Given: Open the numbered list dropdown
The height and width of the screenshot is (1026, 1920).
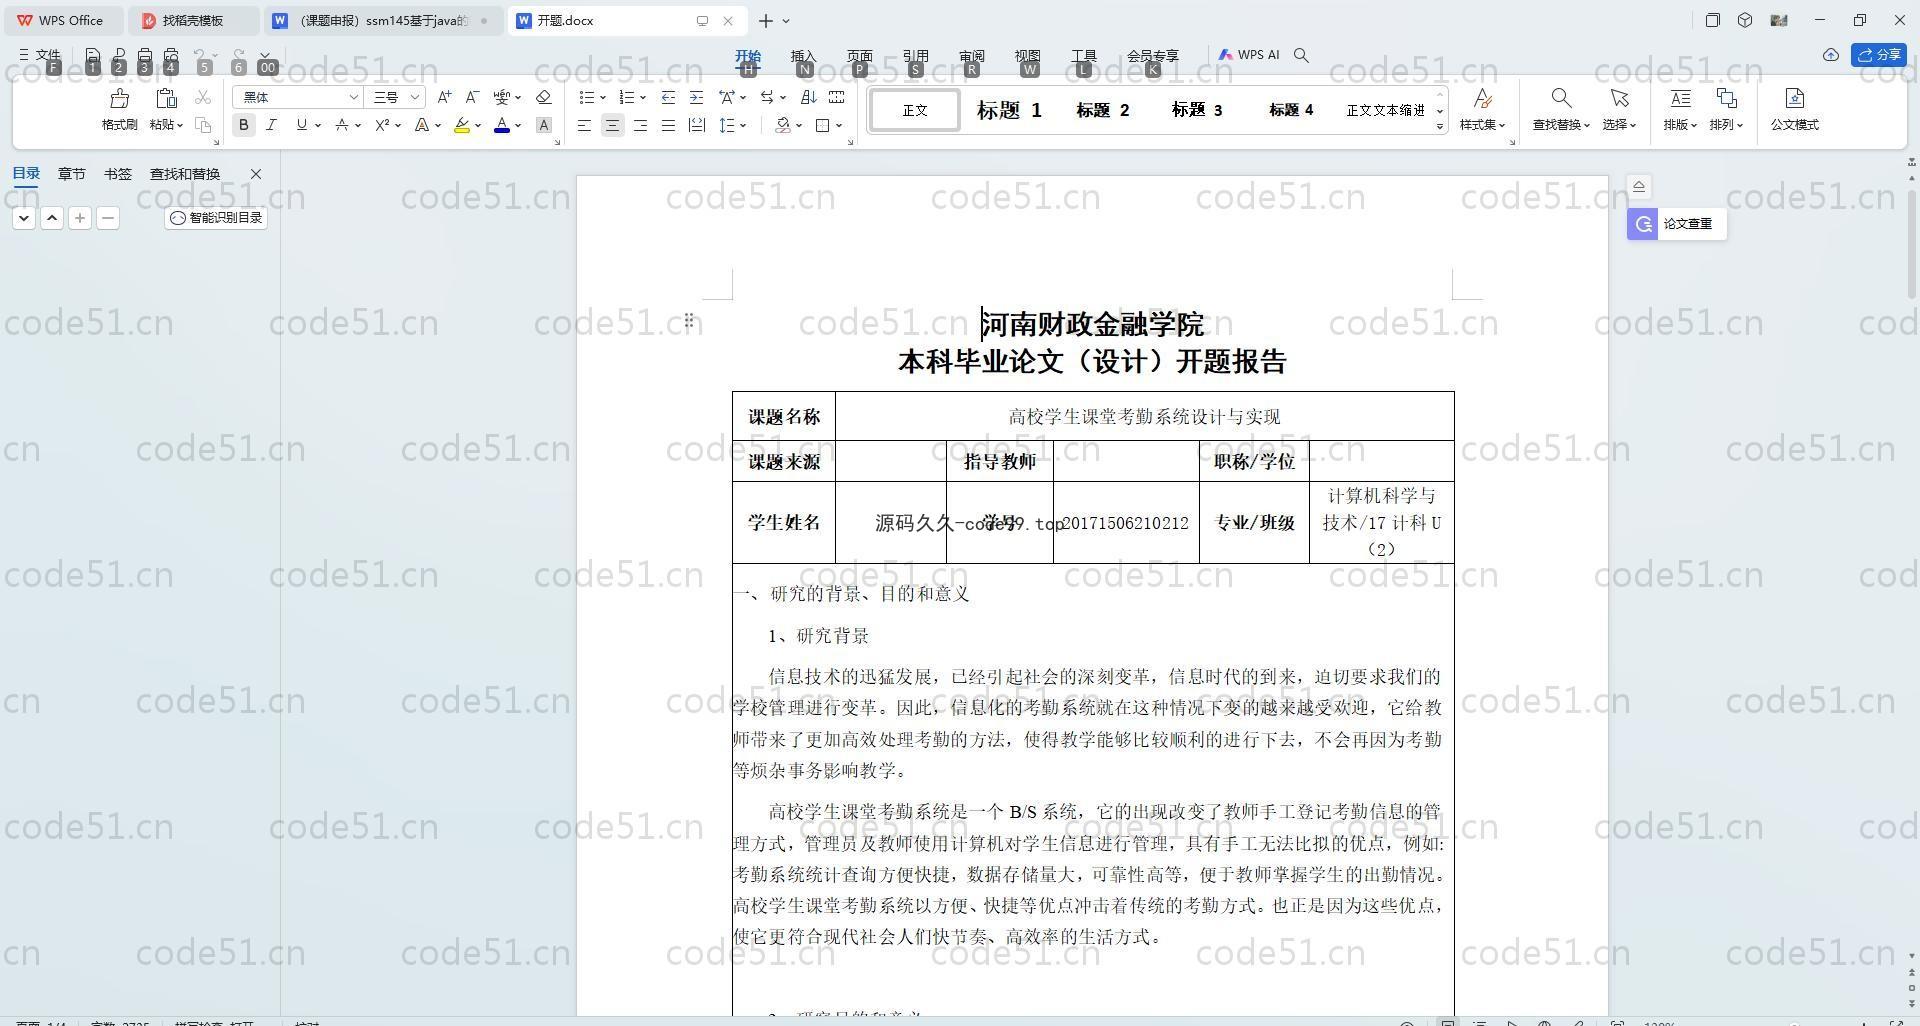Looking at the screenshot, I should click(642, 98).
